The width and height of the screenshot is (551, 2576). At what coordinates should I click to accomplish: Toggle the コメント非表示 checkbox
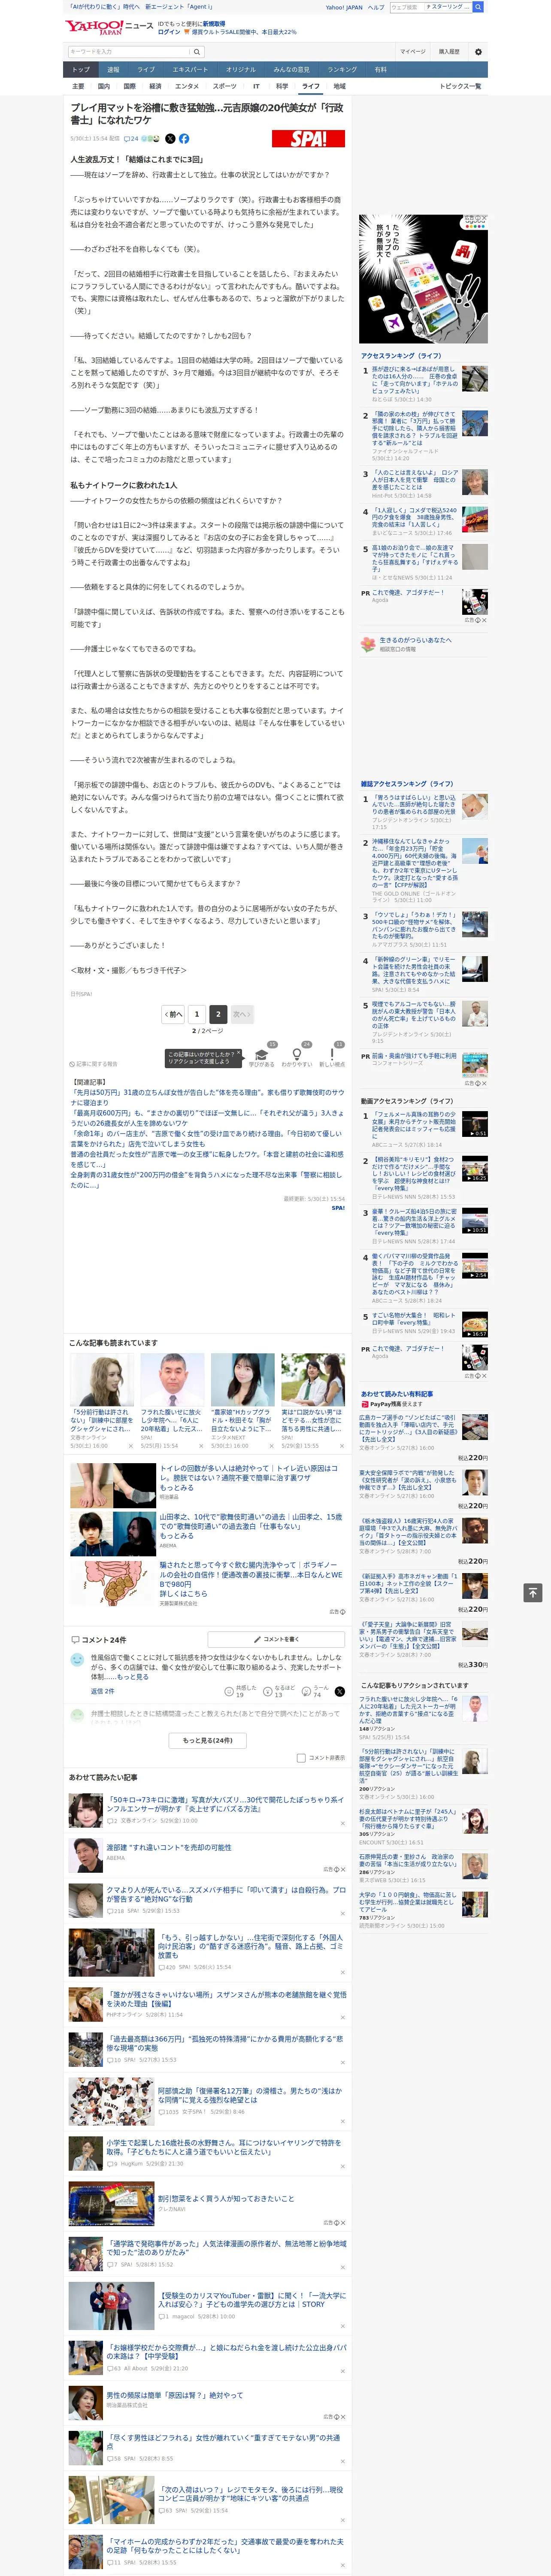301,1758
